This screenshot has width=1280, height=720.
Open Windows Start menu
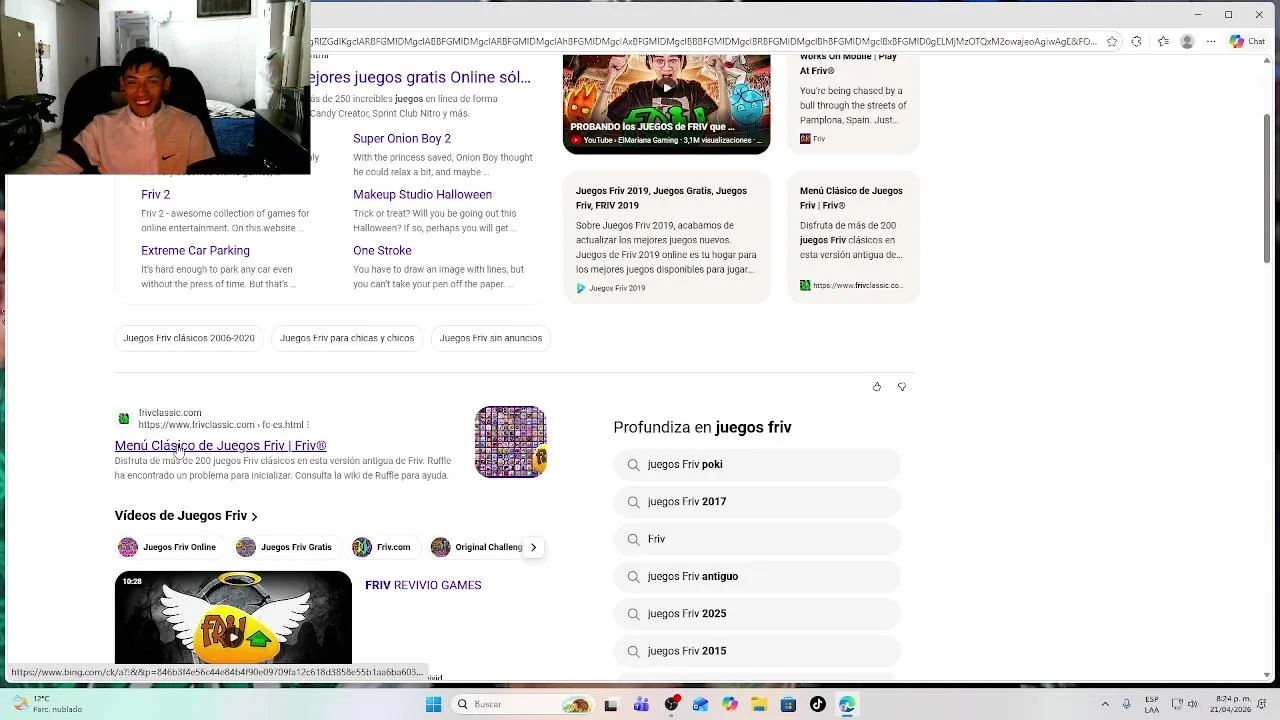point(433,704)
